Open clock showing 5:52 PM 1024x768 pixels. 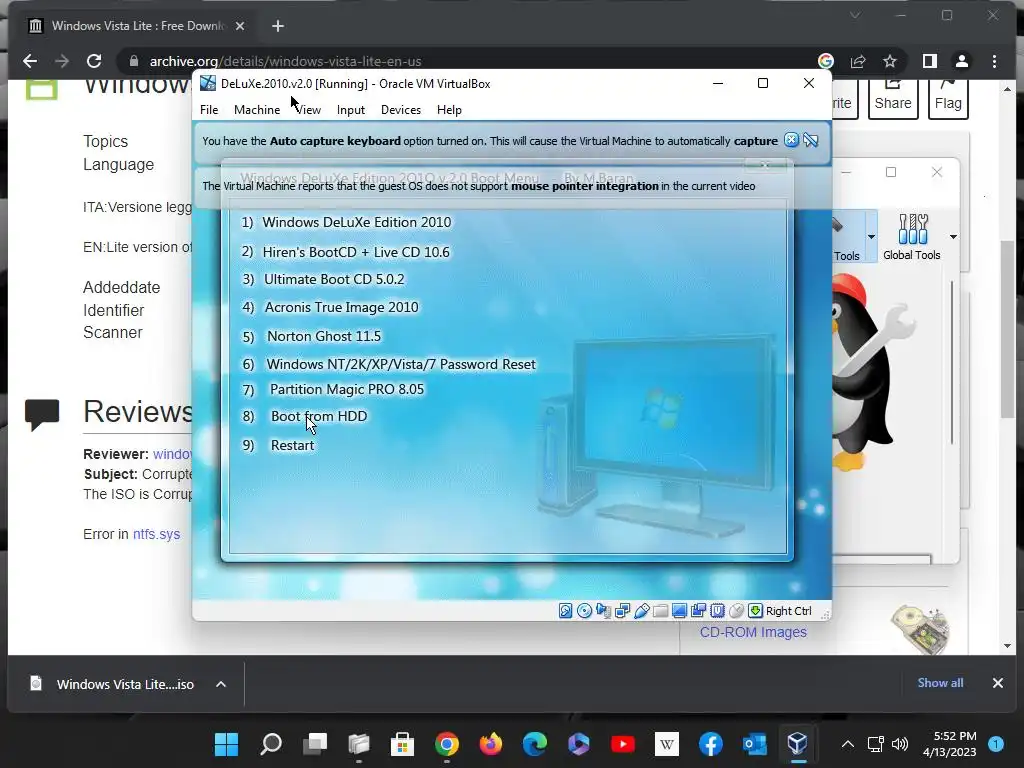[950, 744]
